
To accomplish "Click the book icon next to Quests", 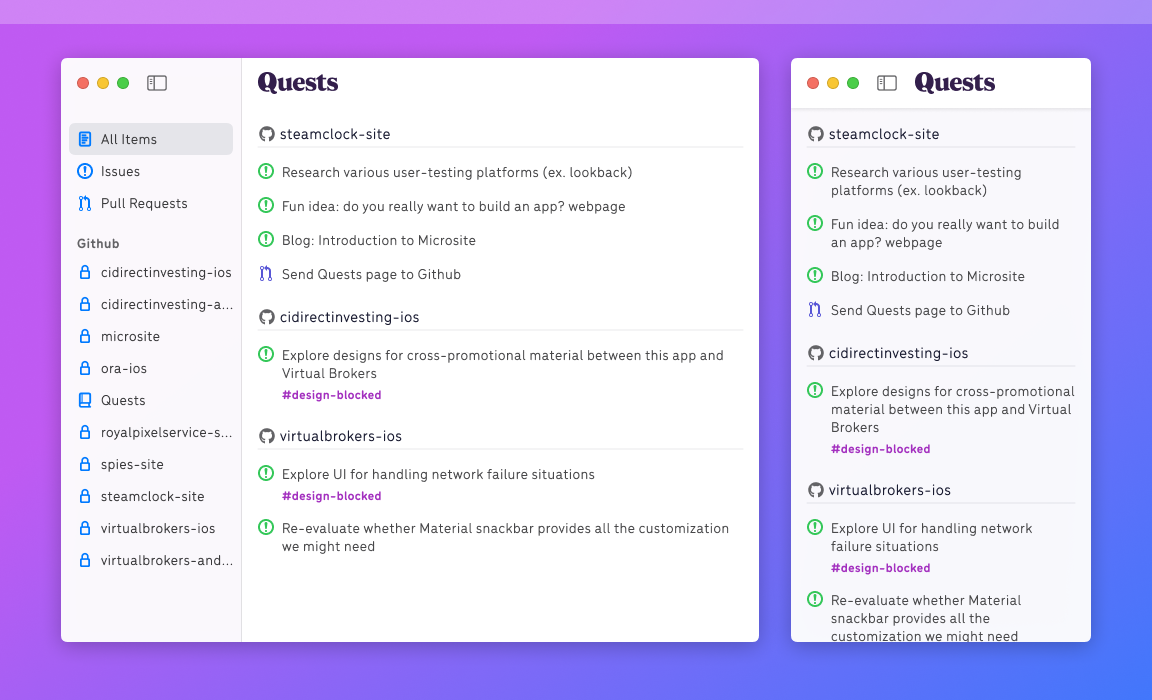I will pyautogui.click(x=85, y=400).
